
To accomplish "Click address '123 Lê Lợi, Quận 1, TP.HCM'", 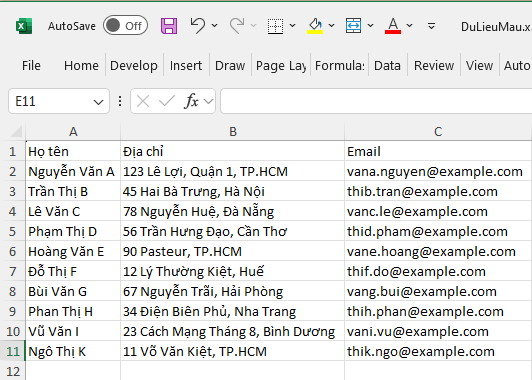I will pos(232,171).
